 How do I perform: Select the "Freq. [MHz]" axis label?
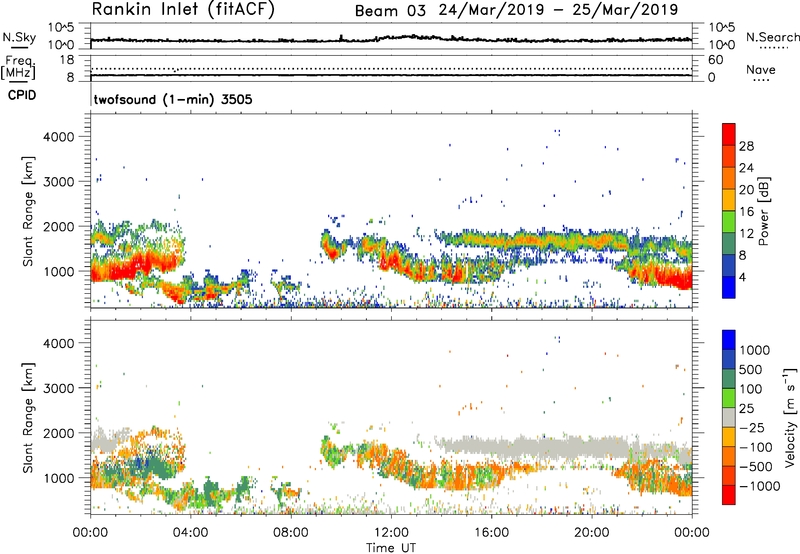18,68
